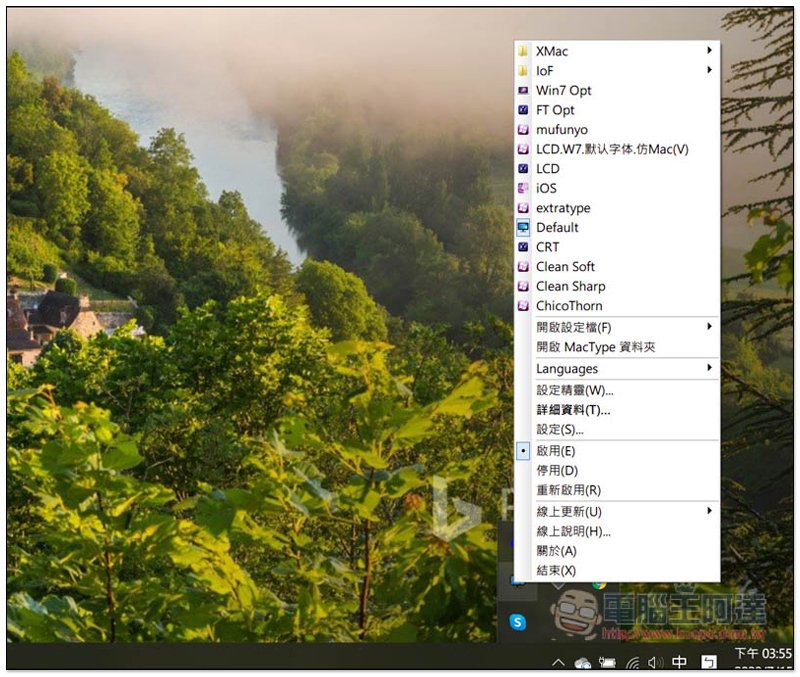Screen dimensions: 800x677
Task: Click the IoF folder icon
Action: (x=523, y=70)
